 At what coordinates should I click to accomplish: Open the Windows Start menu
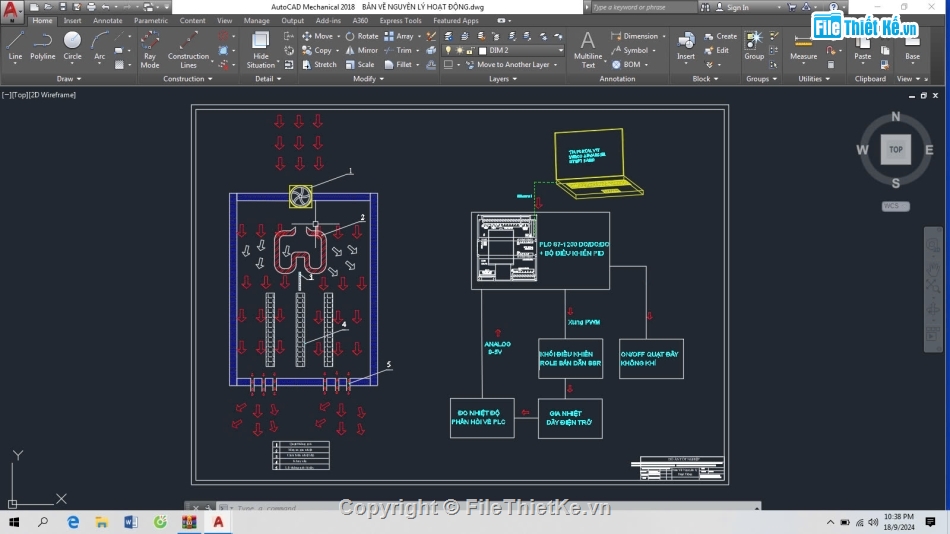click(x=13, y=522)
